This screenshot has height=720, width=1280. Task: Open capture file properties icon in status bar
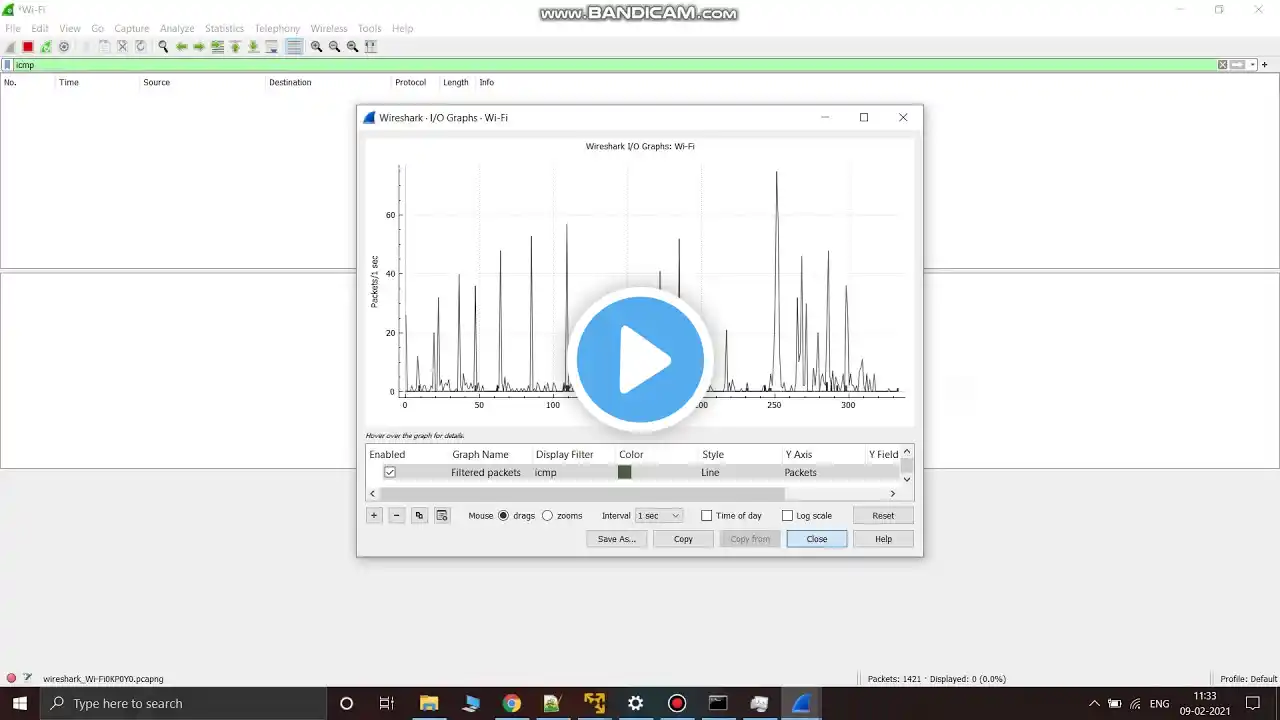28,679
